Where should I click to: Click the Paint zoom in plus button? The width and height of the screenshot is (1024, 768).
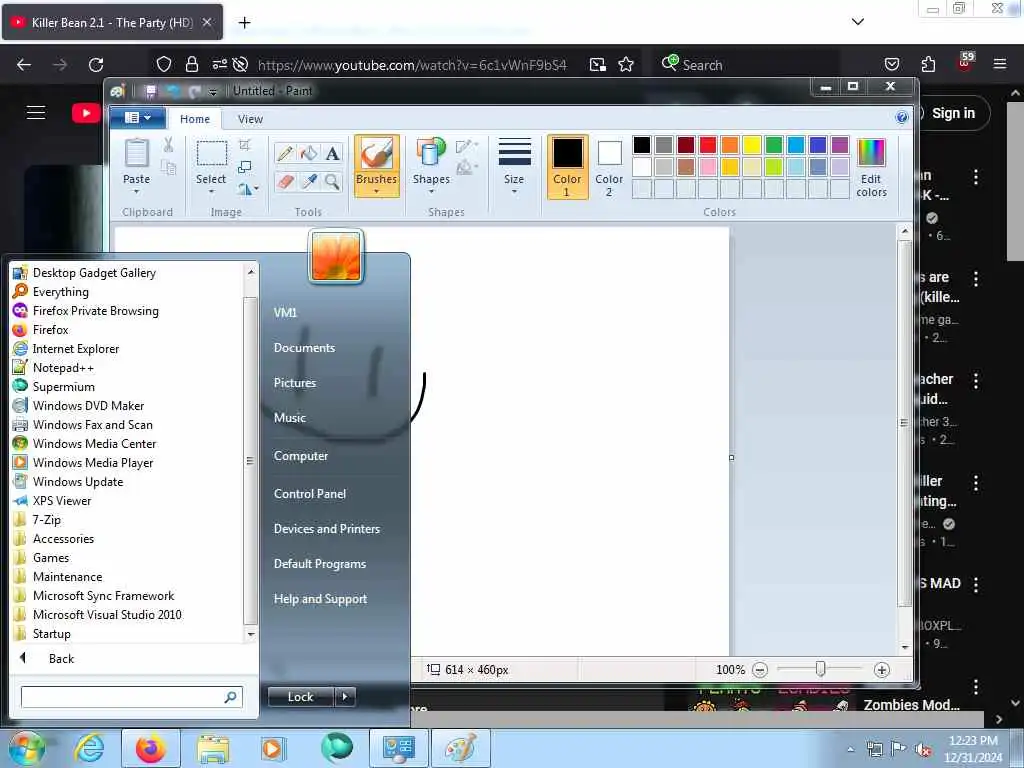coord(882,669)
